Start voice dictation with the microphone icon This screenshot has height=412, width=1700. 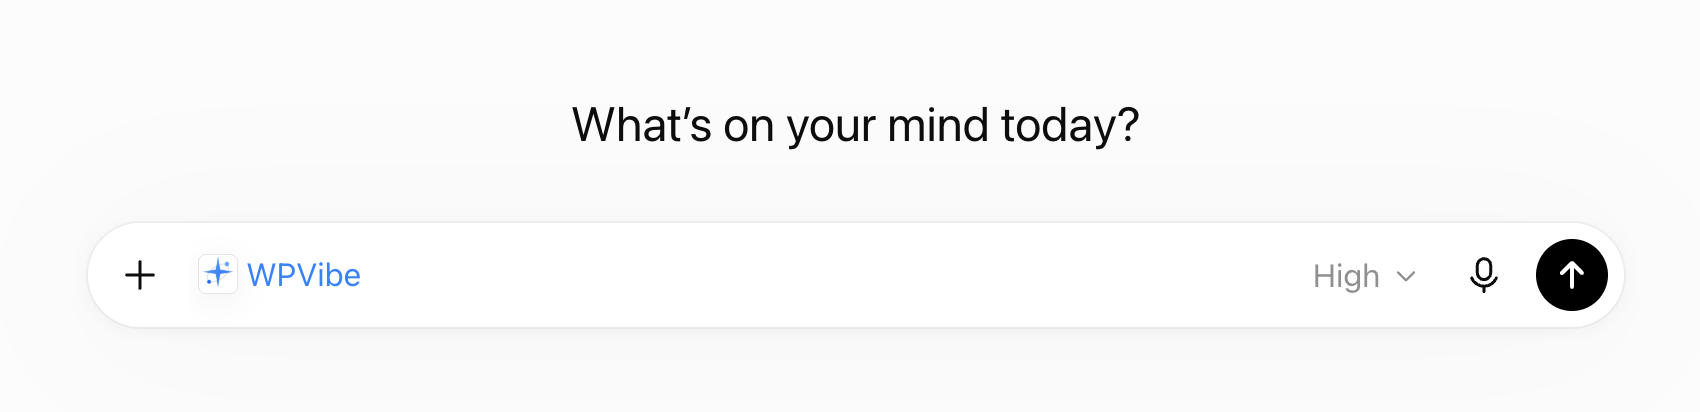click(x=1484, y=275)
